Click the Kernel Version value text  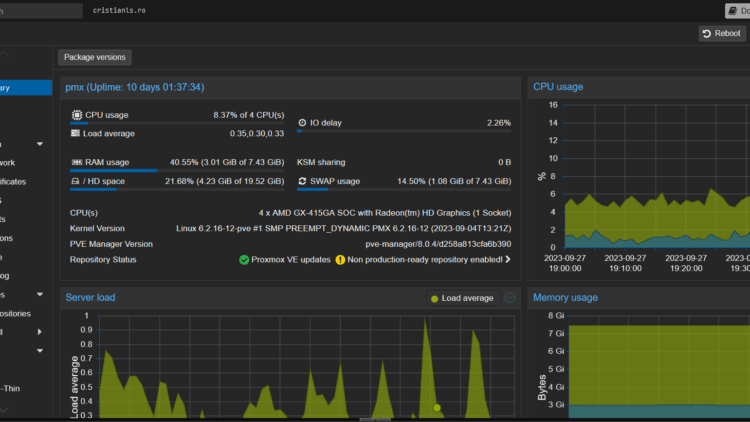pos(343,229)
